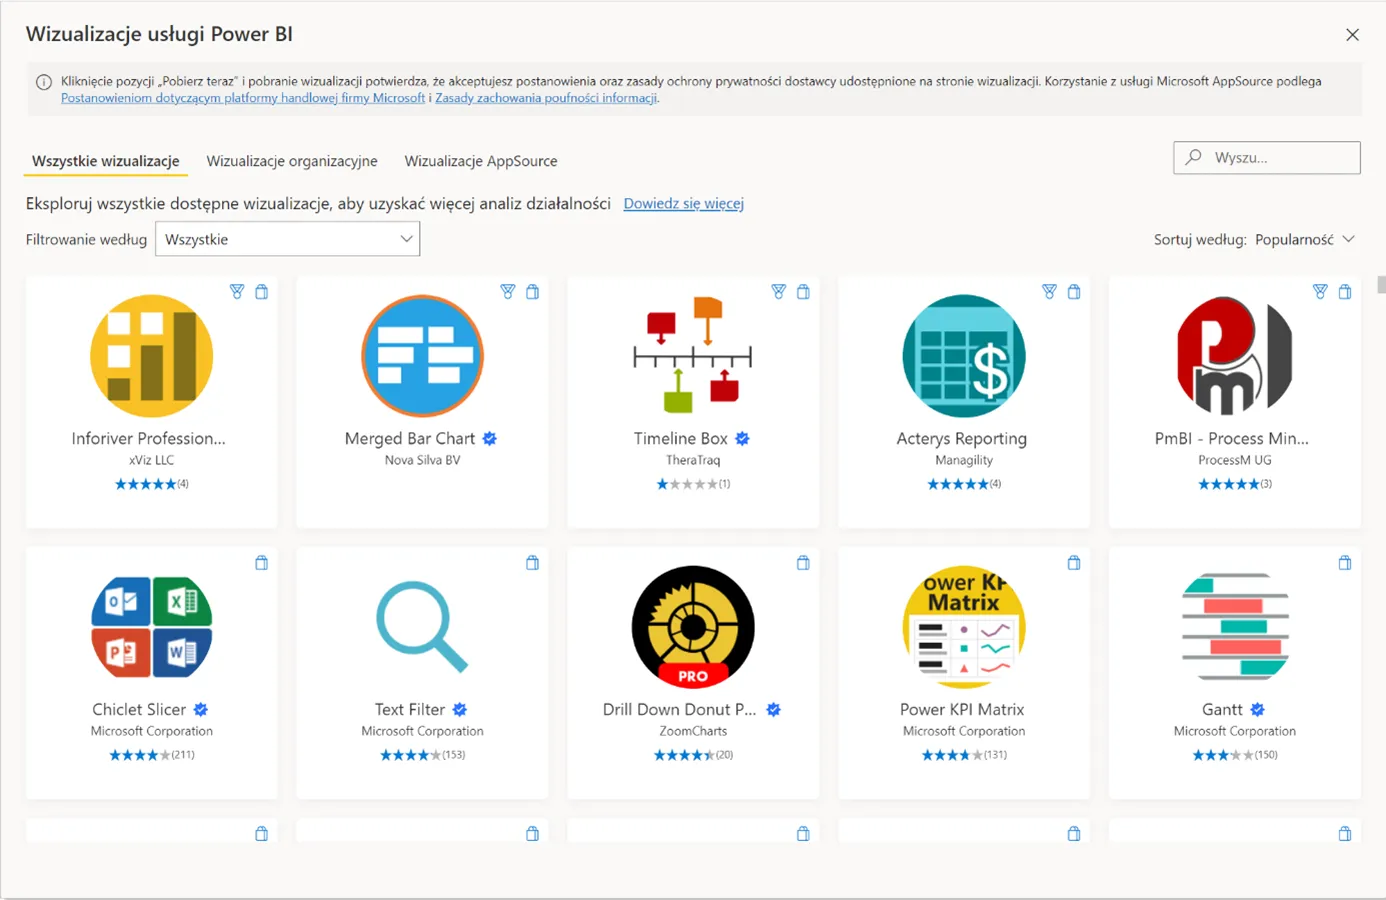Click the info icon in the notice banner

(44, 82)
